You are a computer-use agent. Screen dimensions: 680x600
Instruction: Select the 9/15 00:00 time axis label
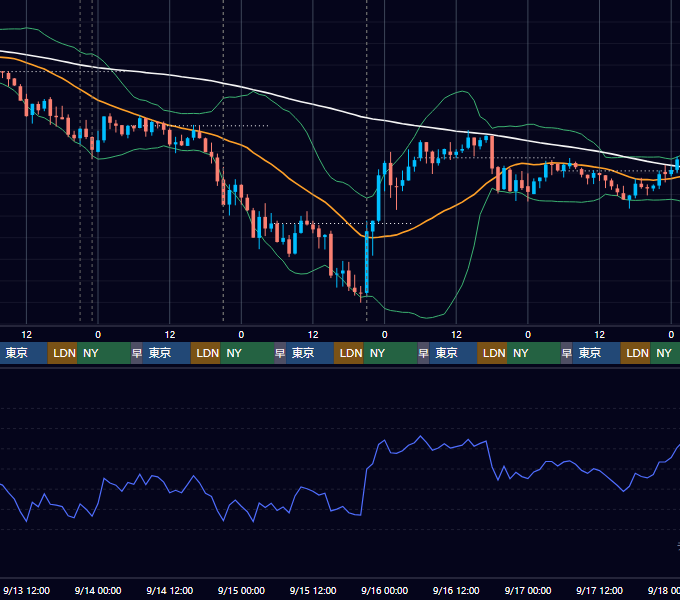click(x=241, y=590)
